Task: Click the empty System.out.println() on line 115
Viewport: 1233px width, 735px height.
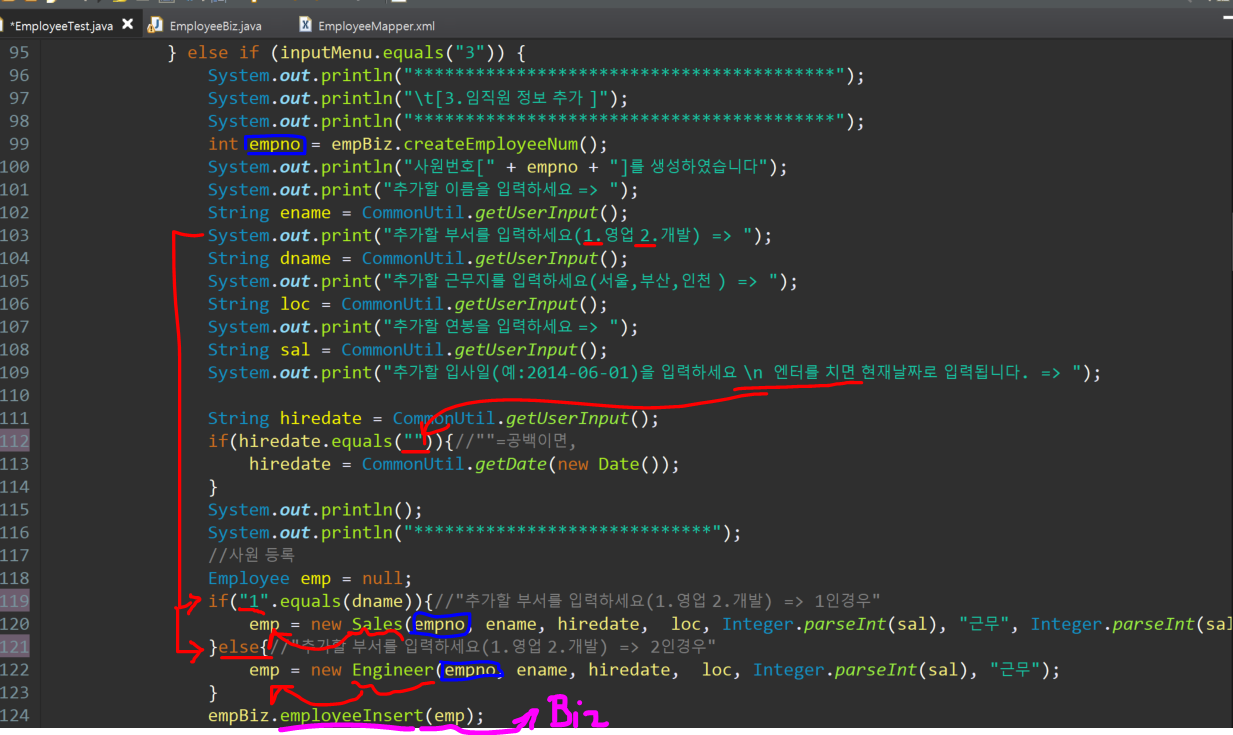Action: coord(315,511)
